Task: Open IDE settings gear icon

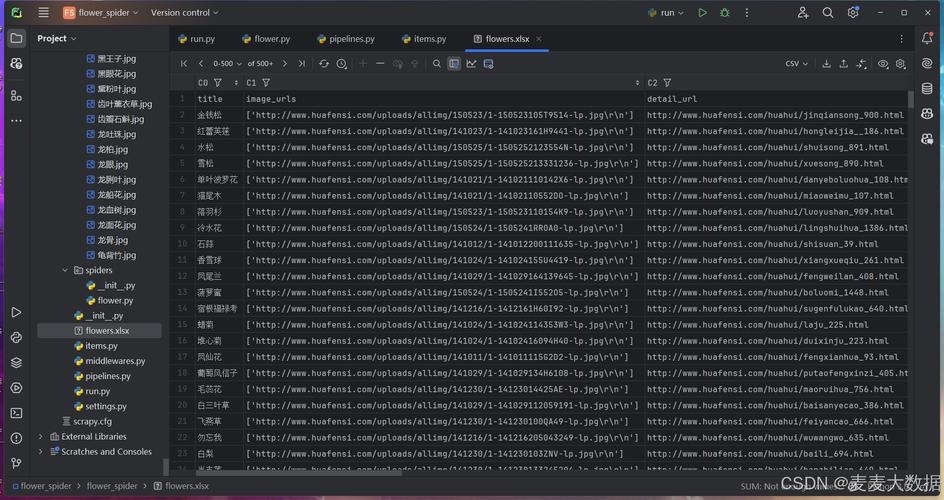Action: [x=852, y=13]
